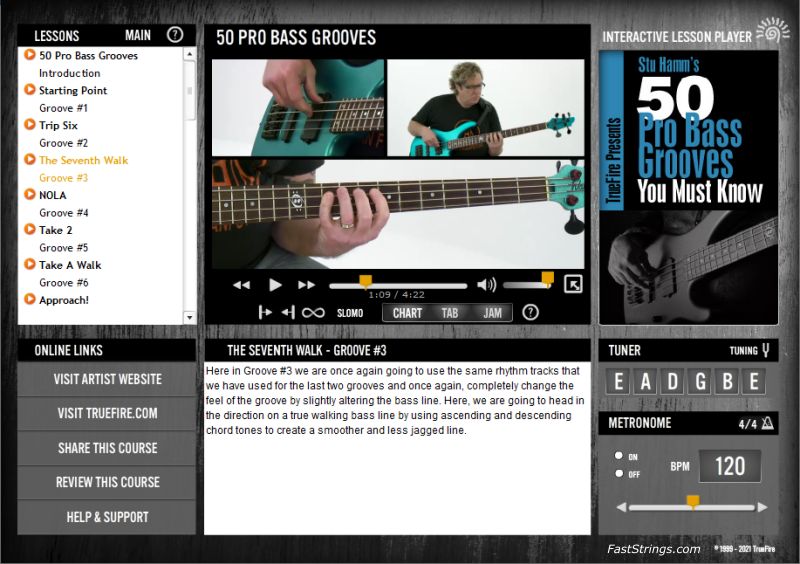Click SHARE THIS COURSE button
Viewport: 800px width, 564px height.
tap(107, 448)
